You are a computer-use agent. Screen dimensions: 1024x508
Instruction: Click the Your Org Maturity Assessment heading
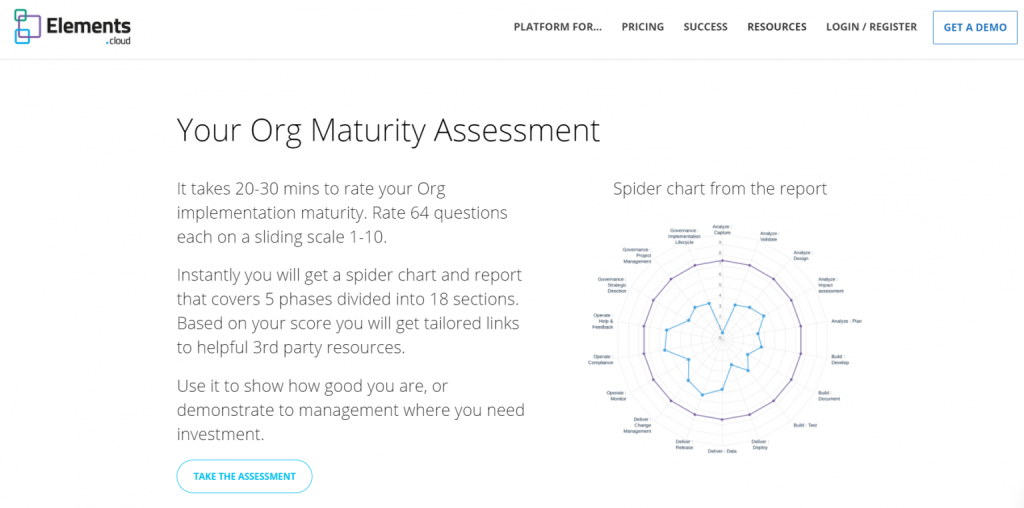tap(388, 130)
